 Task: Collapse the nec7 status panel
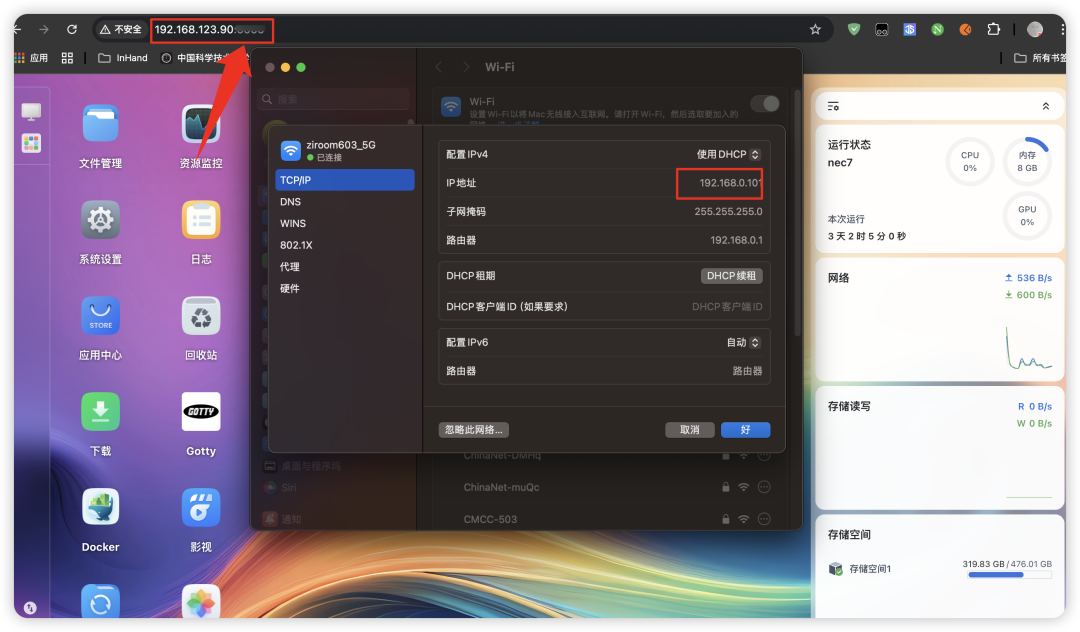1046,105
